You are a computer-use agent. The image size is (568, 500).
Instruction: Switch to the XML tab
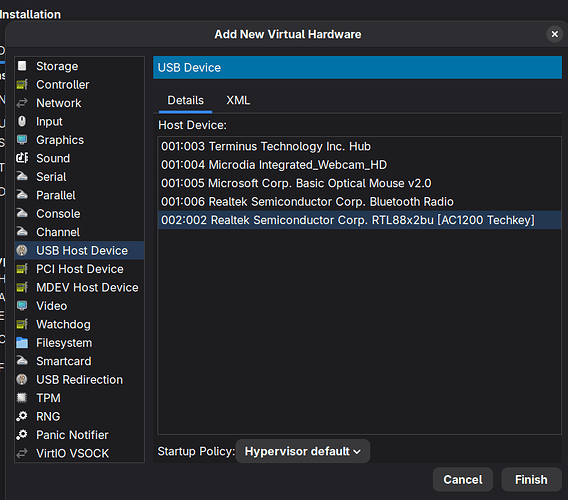(238, 100)
